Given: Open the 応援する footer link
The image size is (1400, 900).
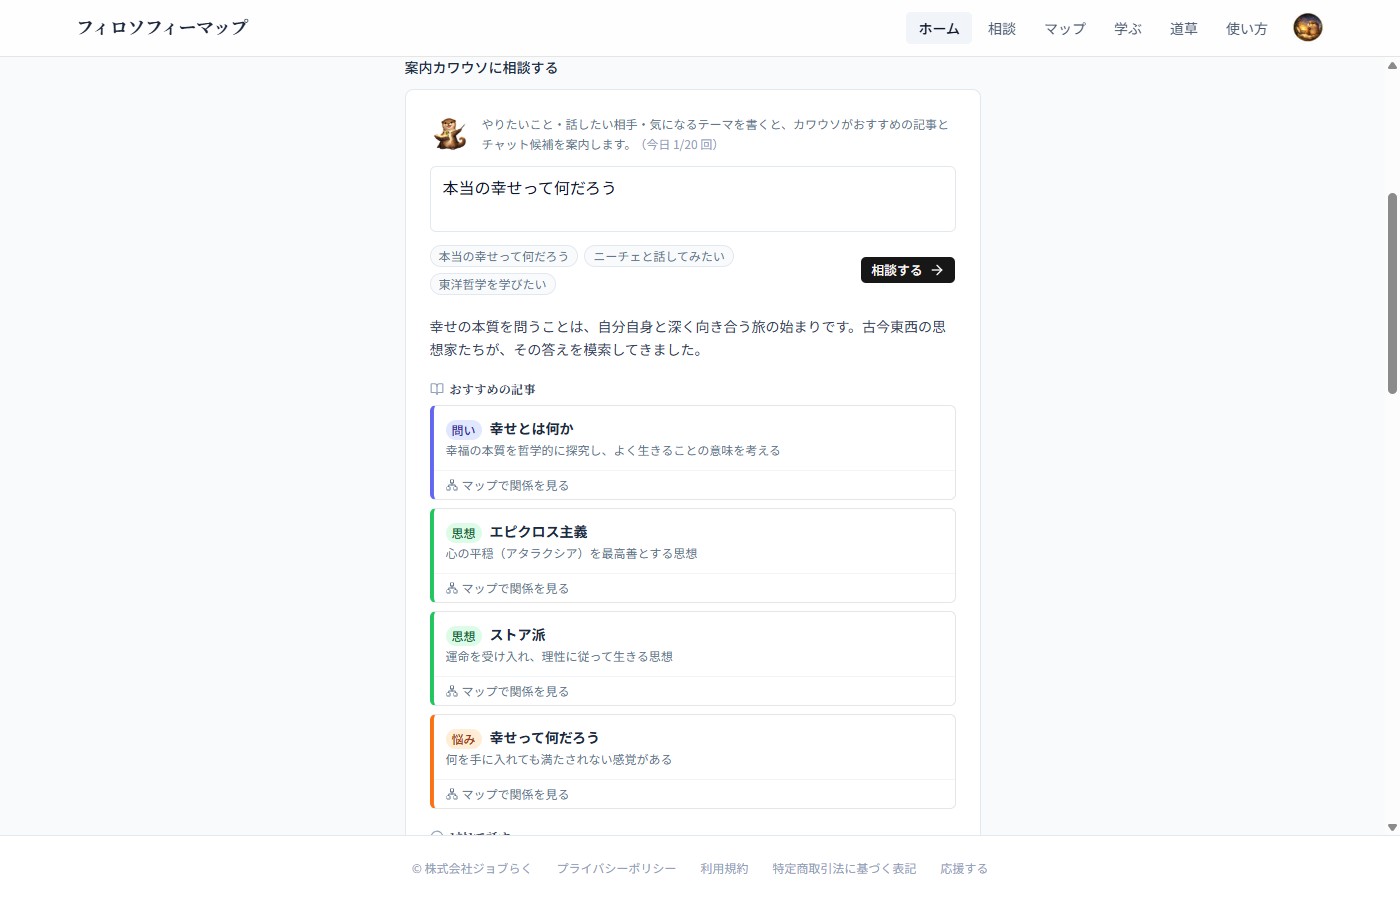Looking at the screenshot, I should pos(964,869).
